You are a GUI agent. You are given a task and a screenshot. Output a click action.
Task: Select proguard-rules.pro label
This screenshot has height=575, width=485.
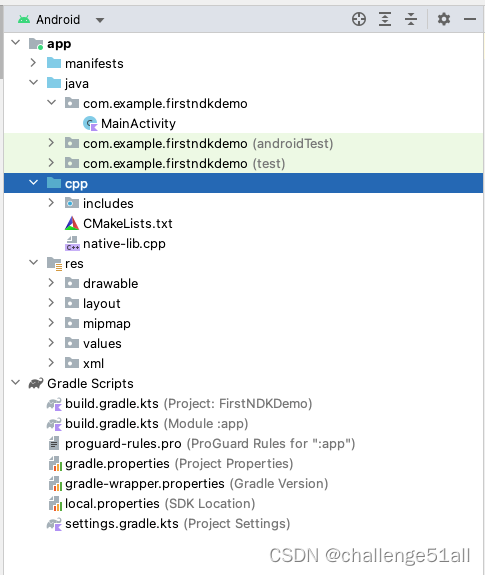123,444
